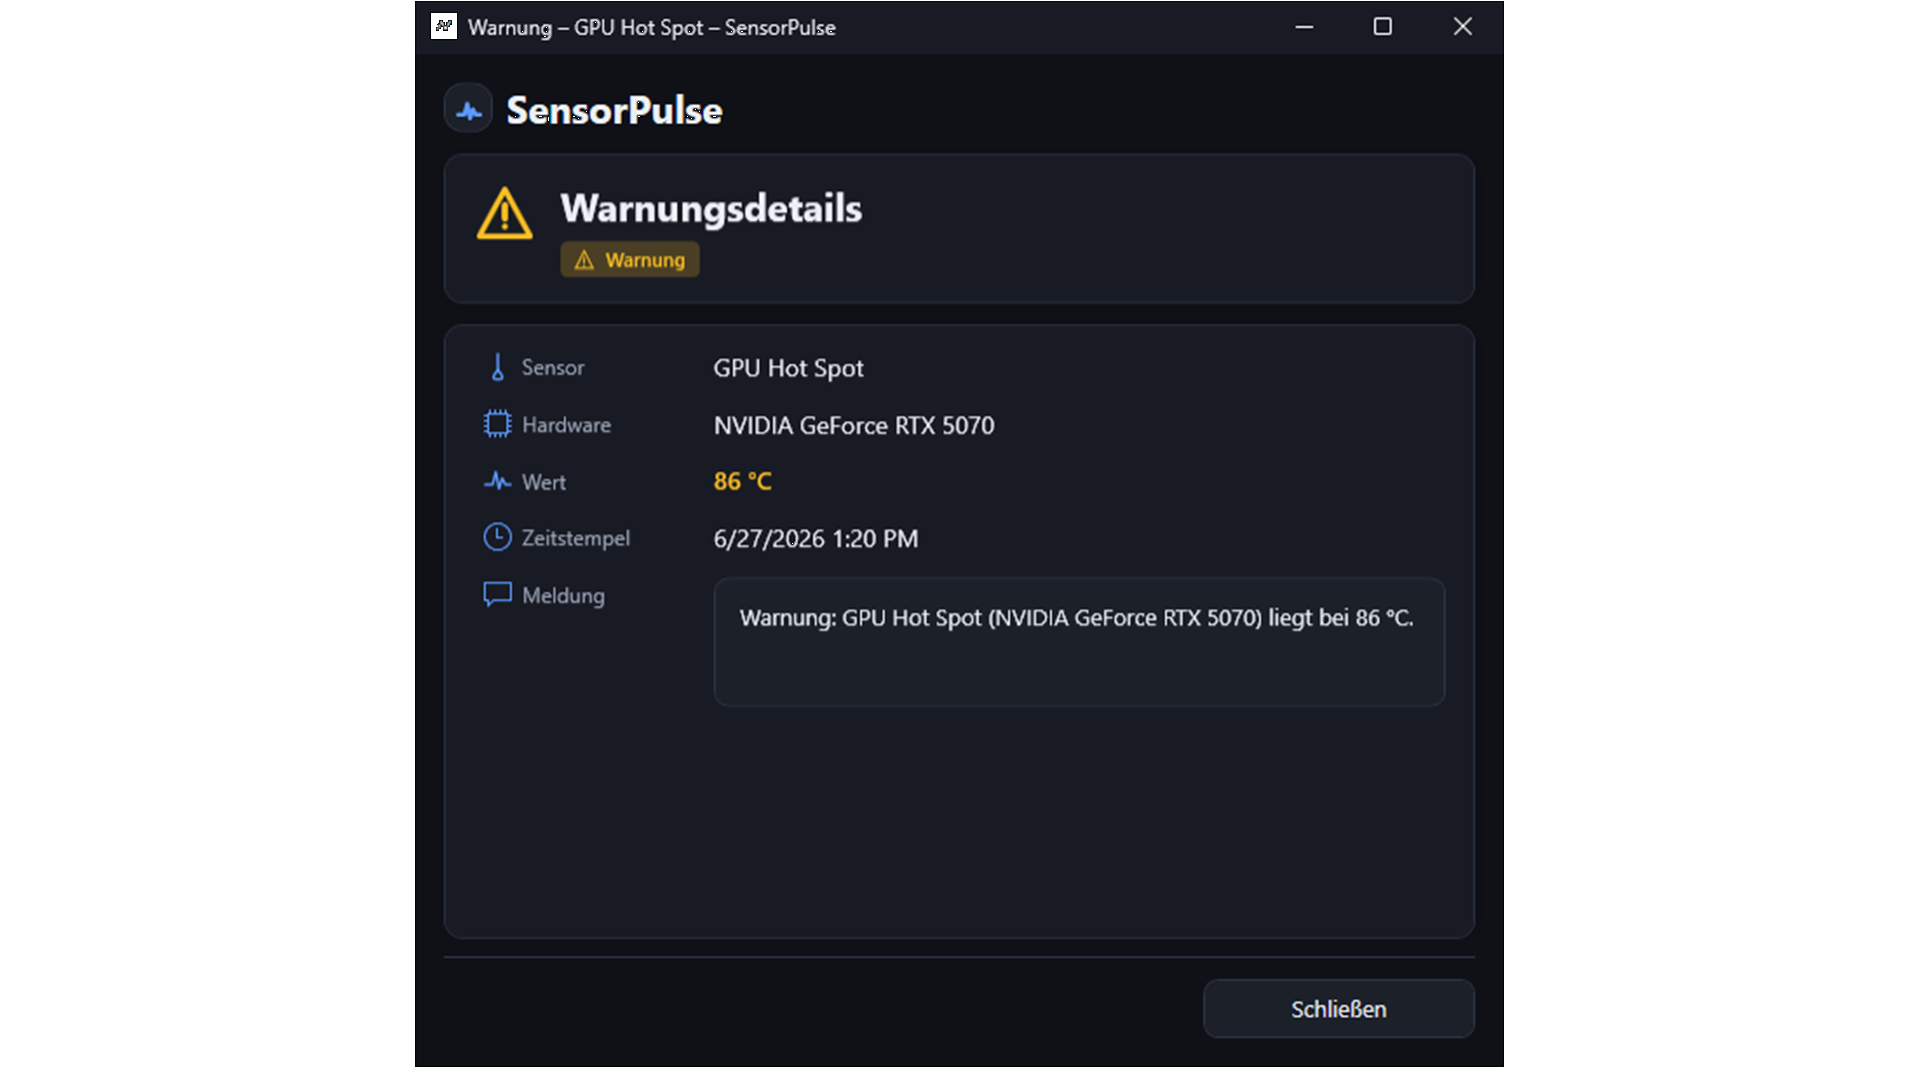Click the chip icon beside Hardware

point(497,424)
